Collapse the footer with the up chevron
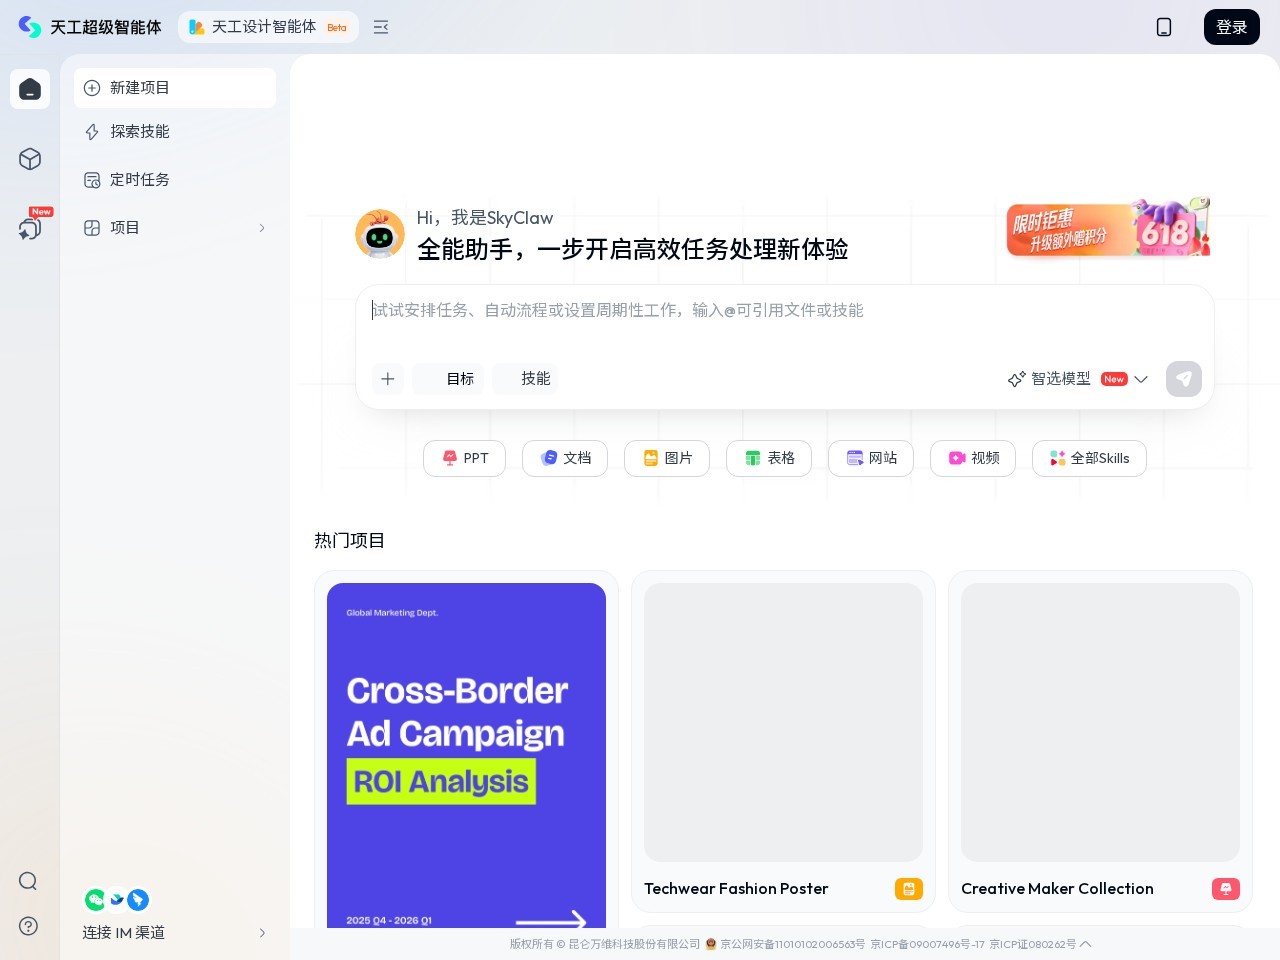The height and width of the screenshot is (960, 1280). point(1086,944)
